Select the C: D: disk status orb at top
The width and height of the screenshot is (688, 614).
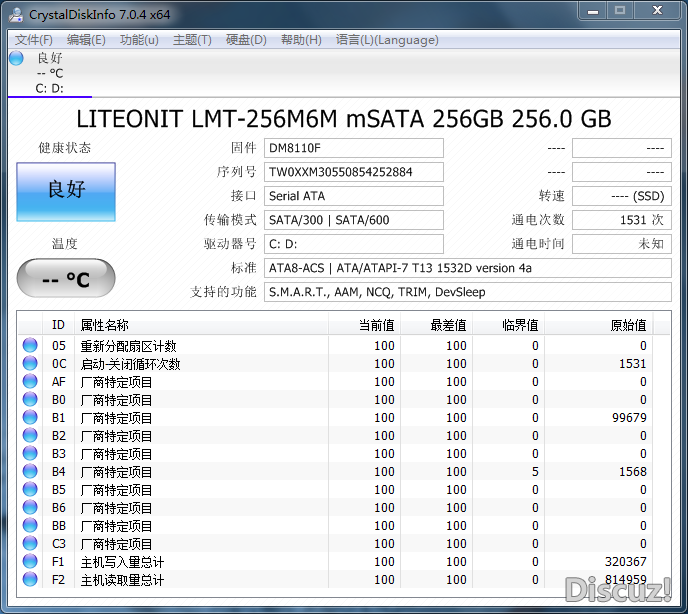coord(16,58)
